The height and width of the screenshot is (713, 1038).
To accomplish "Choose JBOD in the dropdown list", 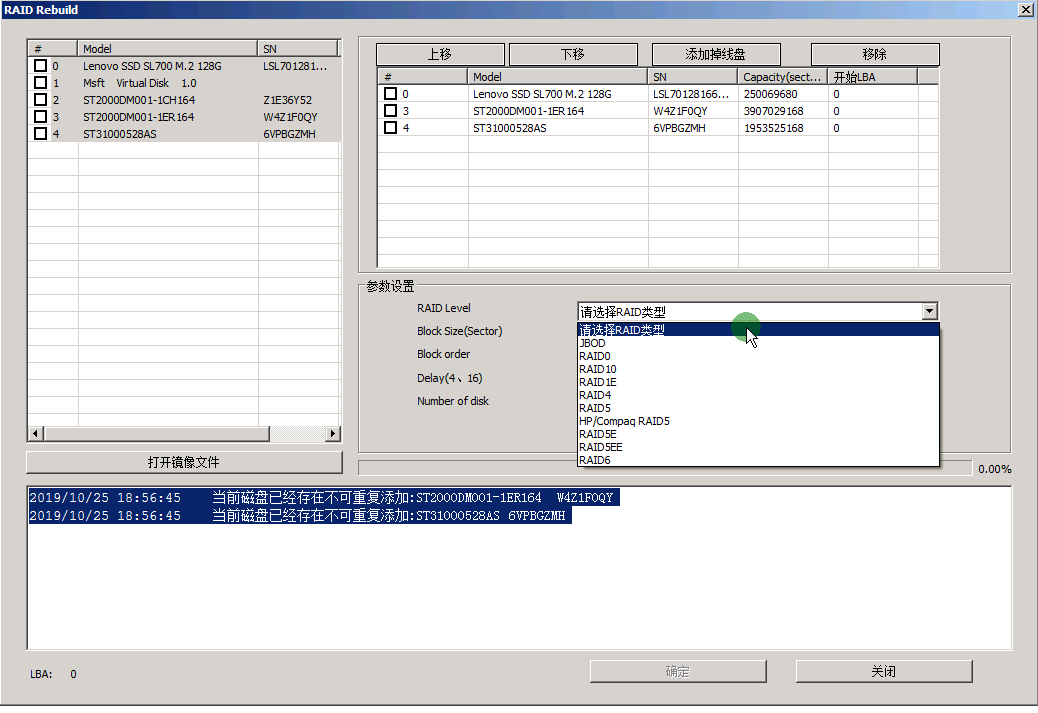I will [x=592, y=343].
